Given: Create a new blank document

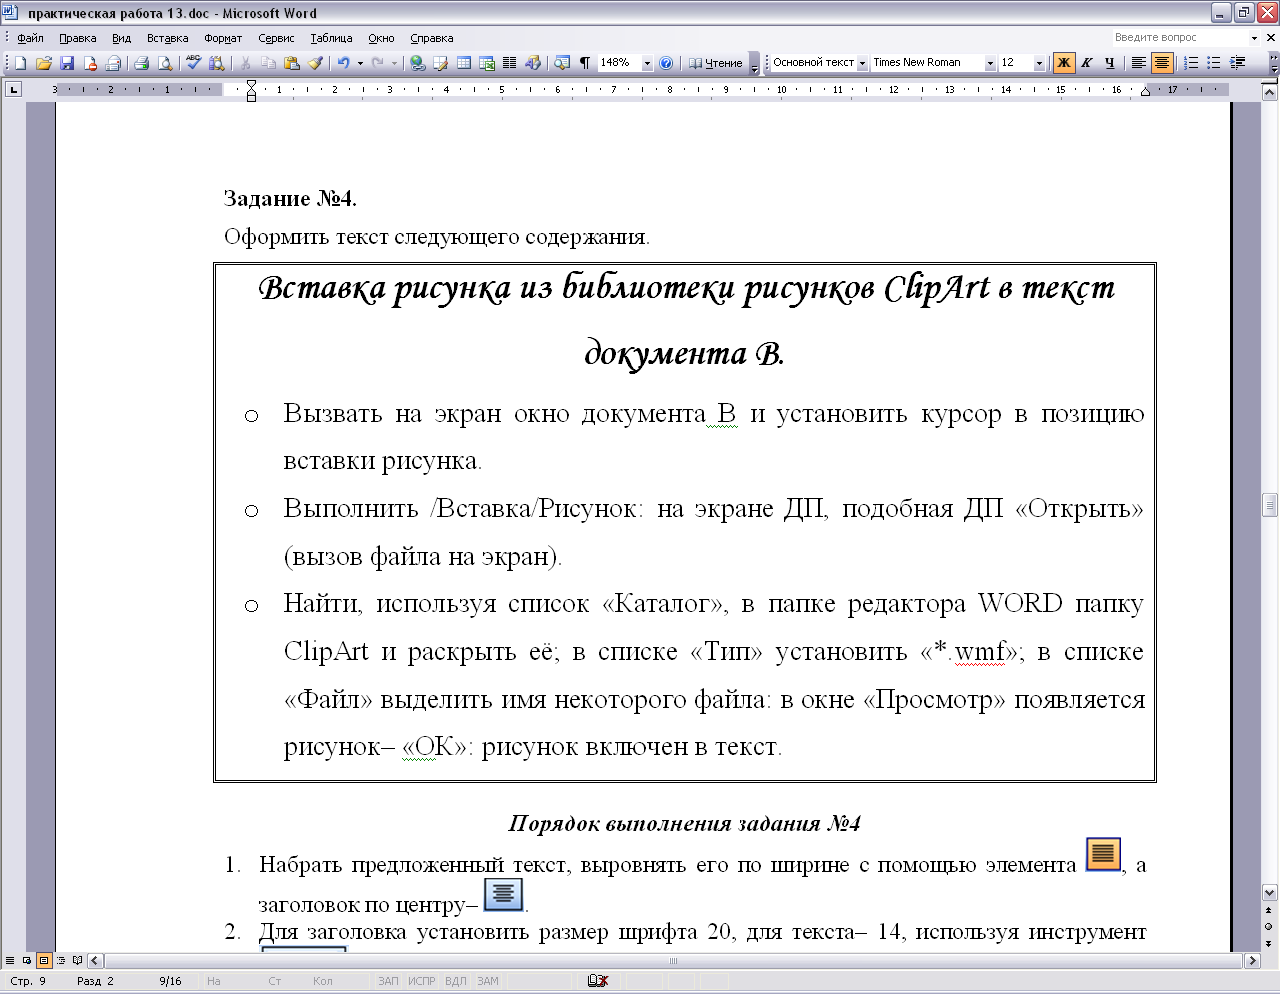Looking at the screenshot, I should [x=20, y=63].
